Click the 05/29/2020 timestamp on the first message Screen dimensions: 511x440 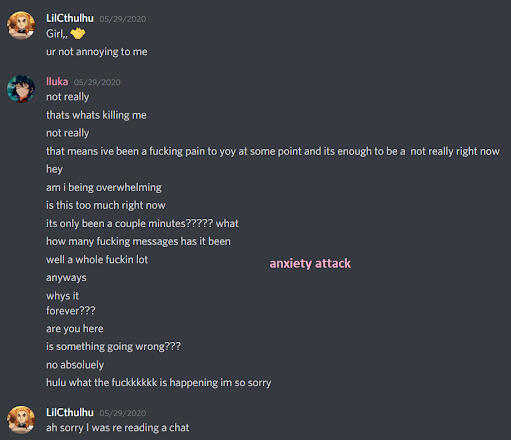tap(123, 19)
